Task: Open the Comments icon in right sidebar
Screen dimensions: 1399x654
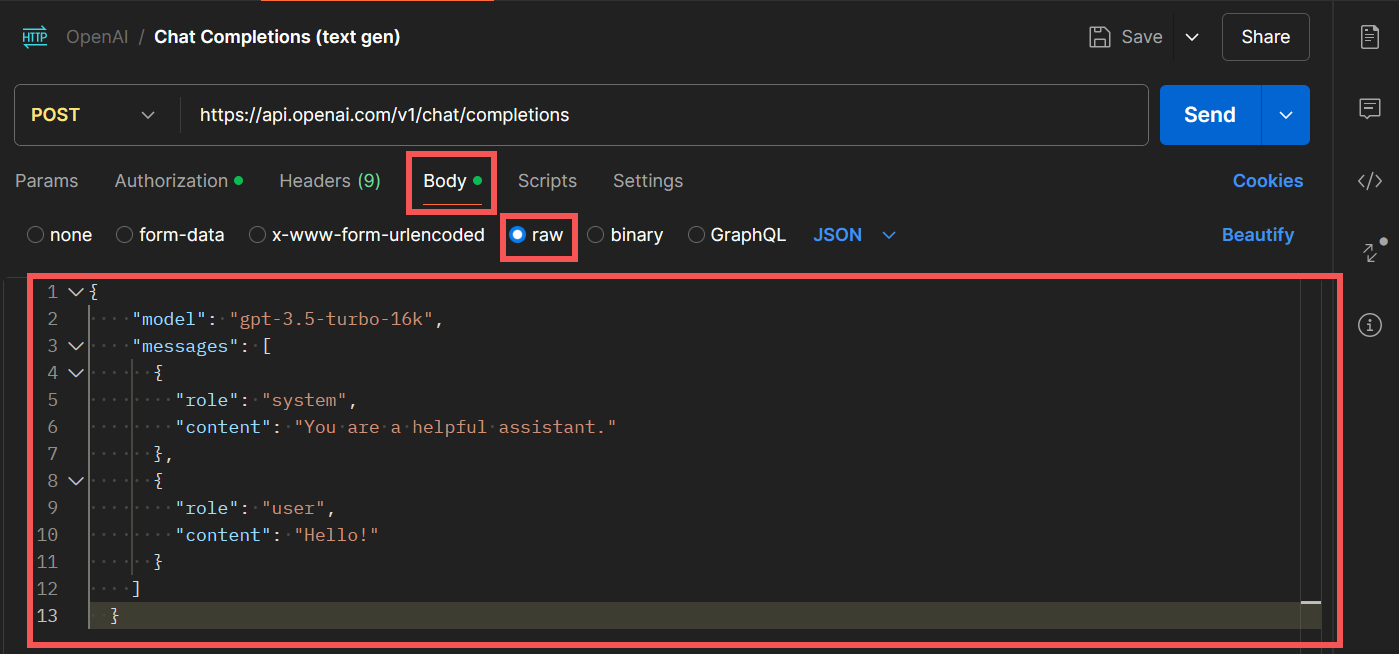Action: (x=1370, y=109)
